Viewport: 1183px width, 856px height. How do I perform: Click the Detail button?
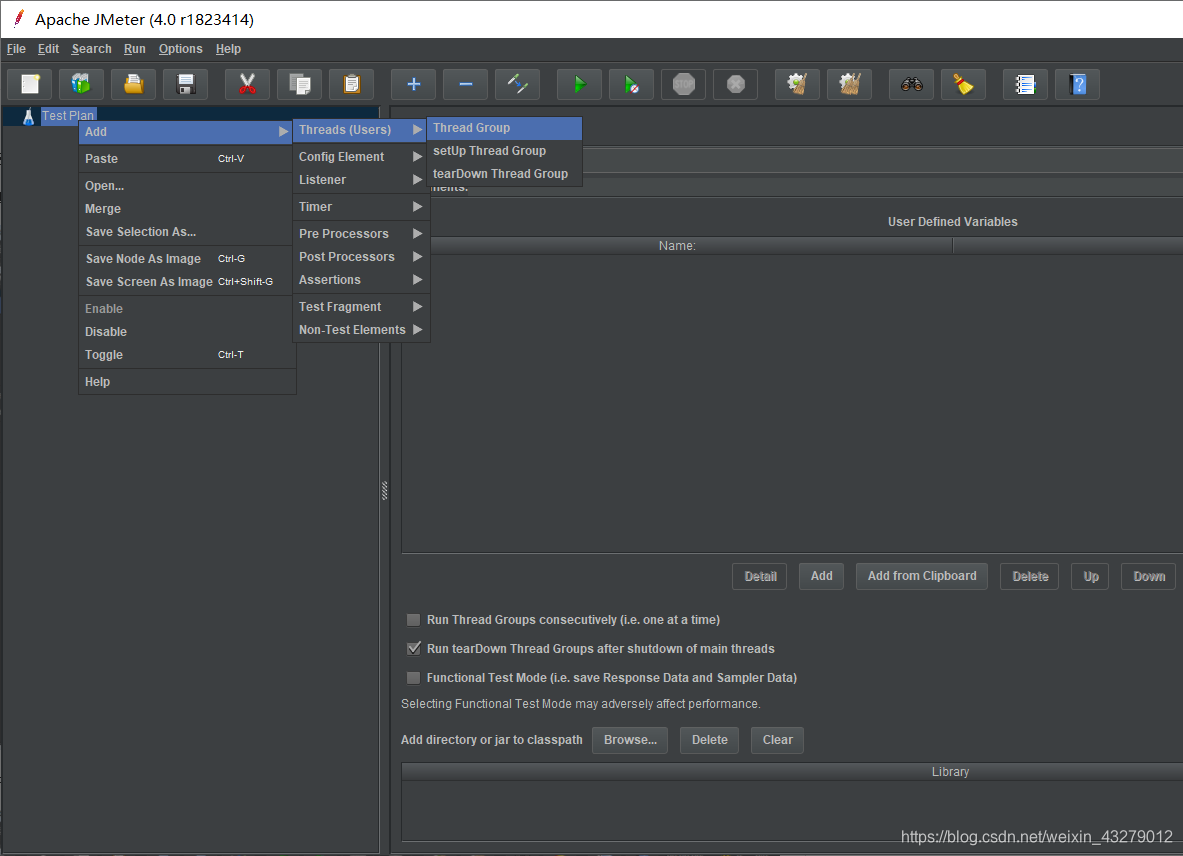[x=760, y=576]
